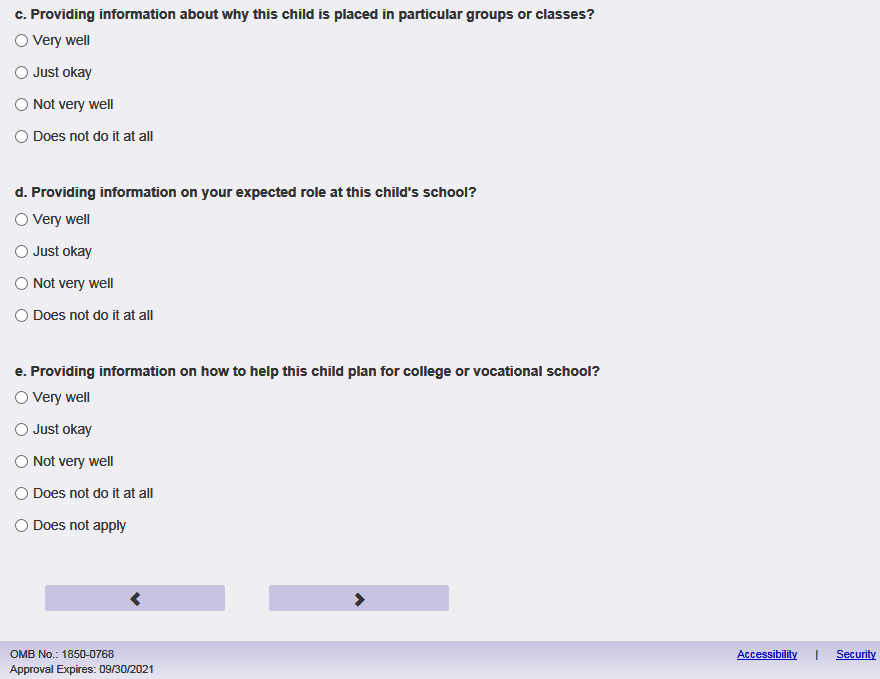
Task: Click the 'Very well' label under question d
Action: (x=61, y=220)
